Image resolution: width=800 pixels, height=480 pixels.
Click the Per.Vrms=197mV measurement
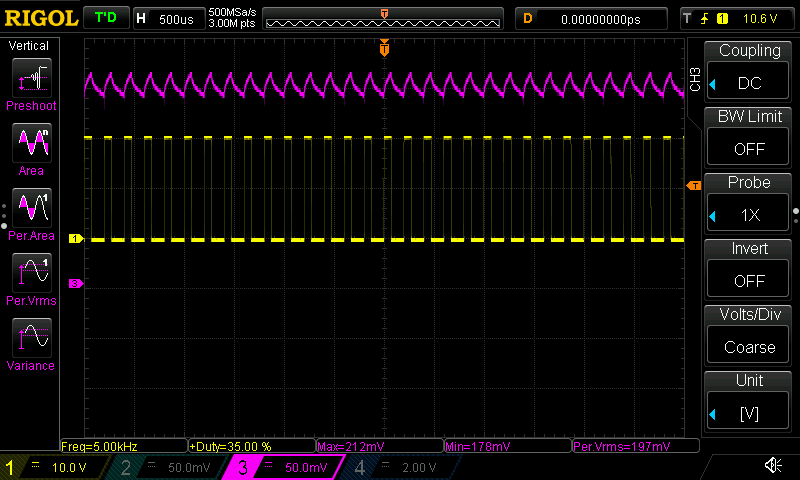(636, 446)
